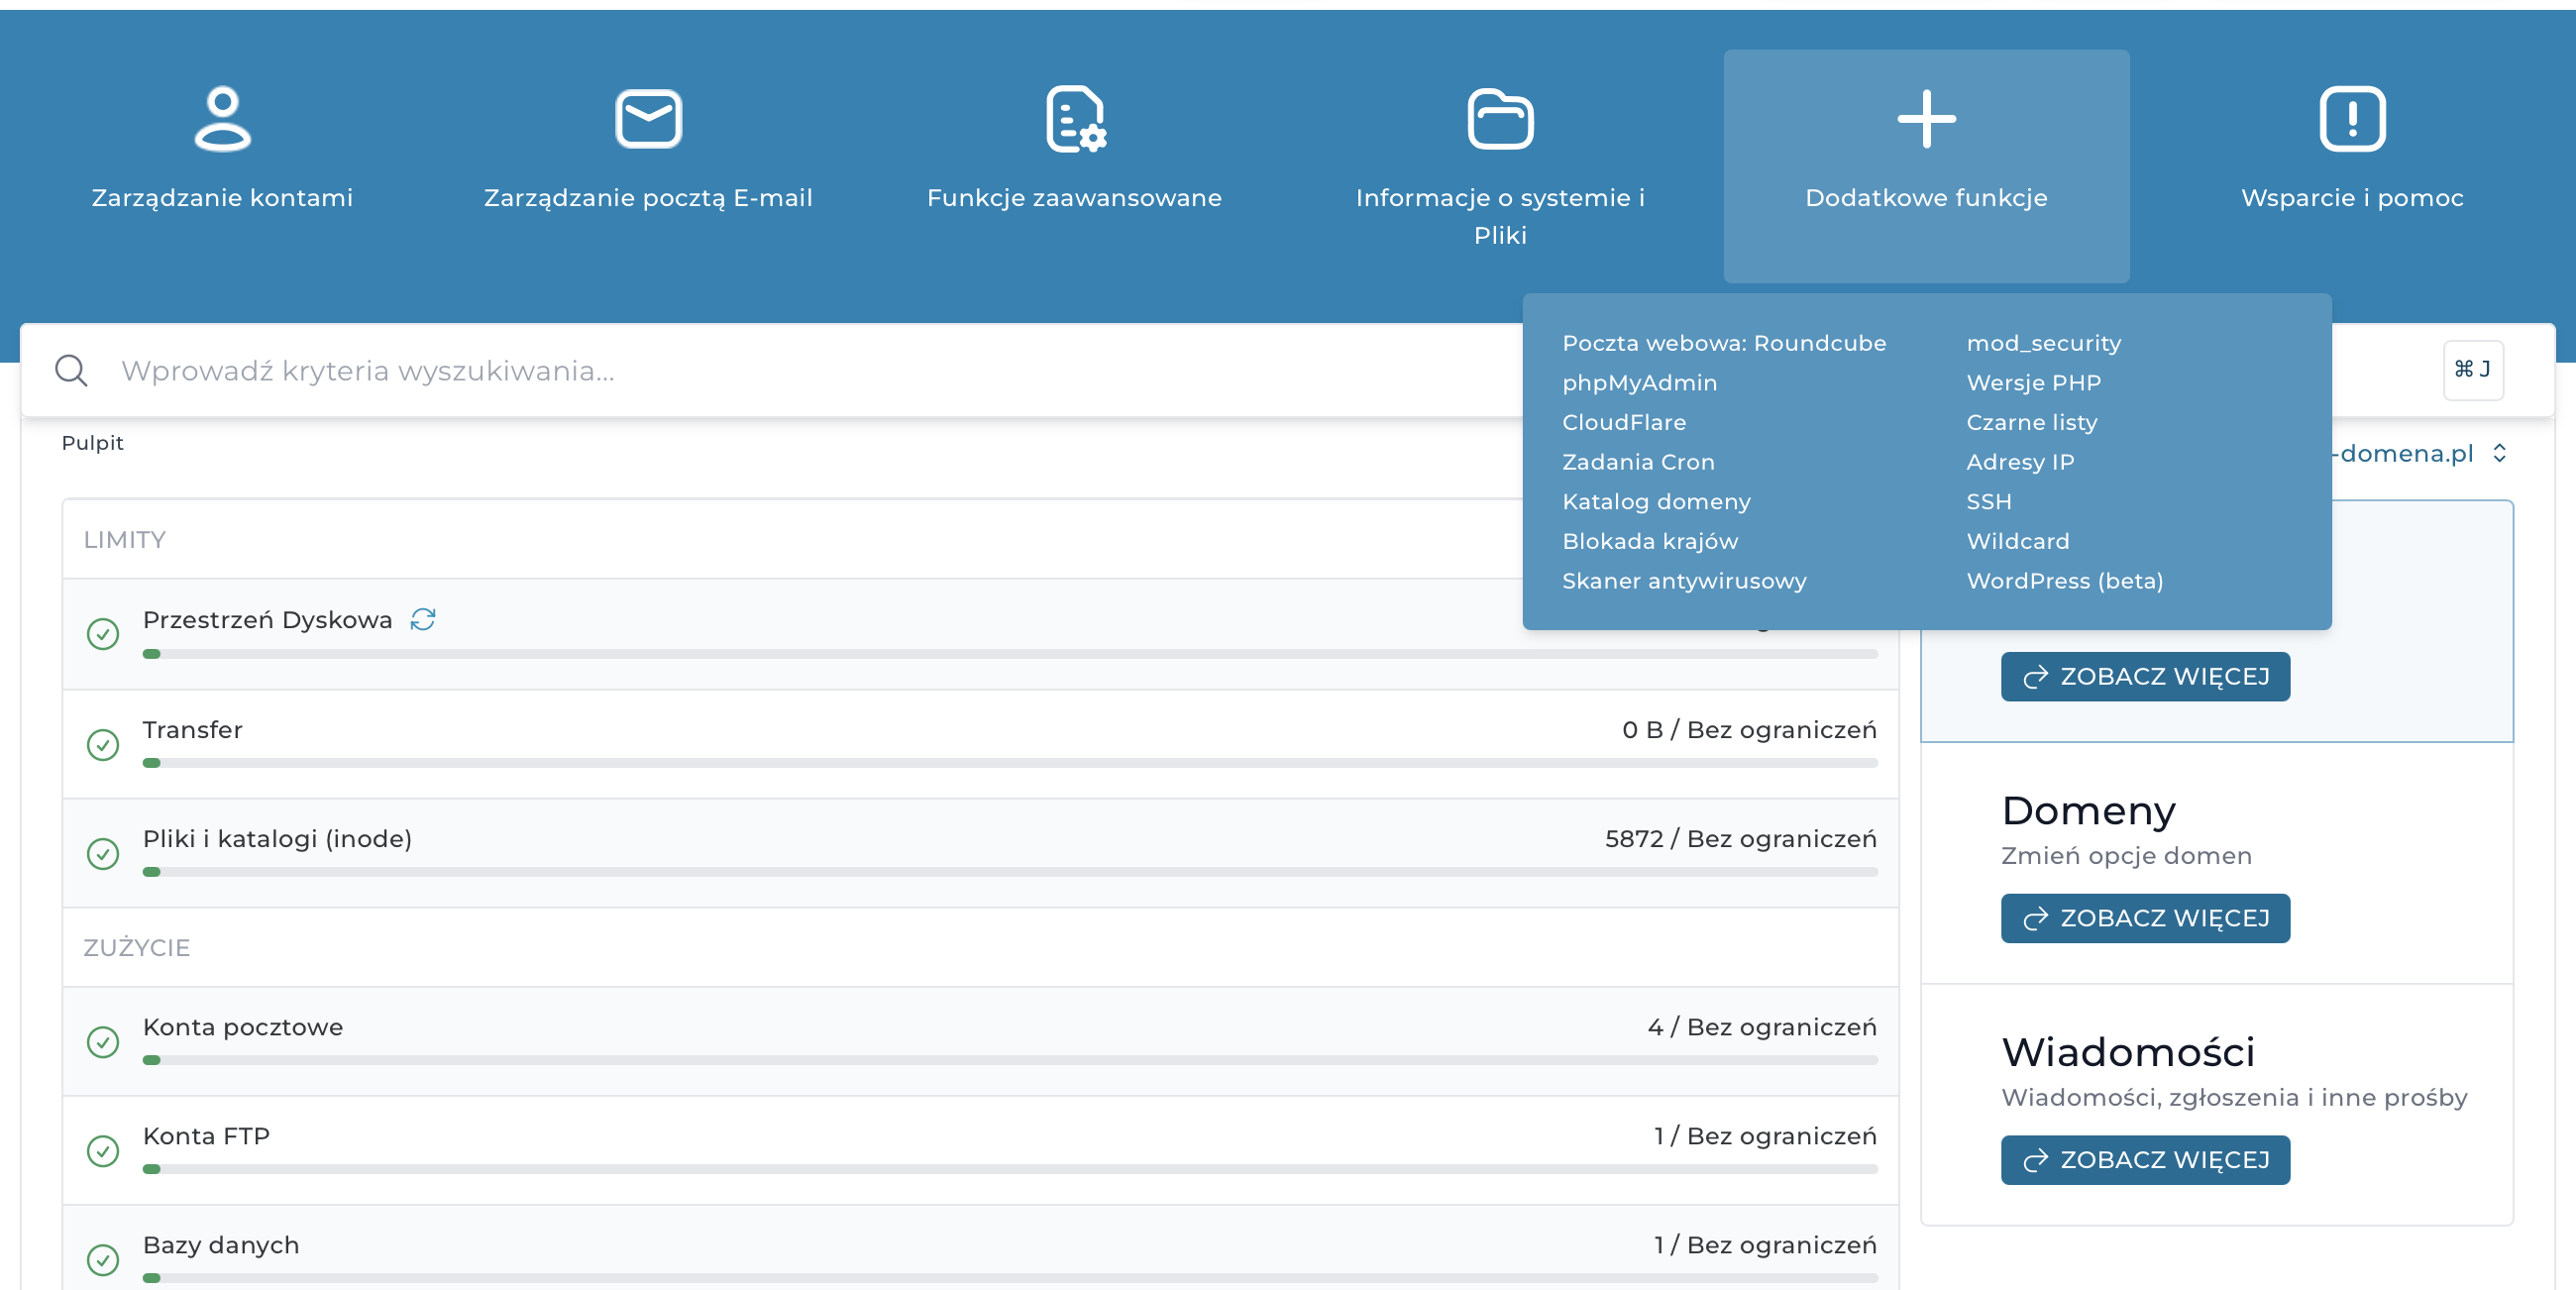The width and height of the screenshot is (2576, 1290).
Task: Click the green check icon beside Transfer
Action: tap(103, 744)
